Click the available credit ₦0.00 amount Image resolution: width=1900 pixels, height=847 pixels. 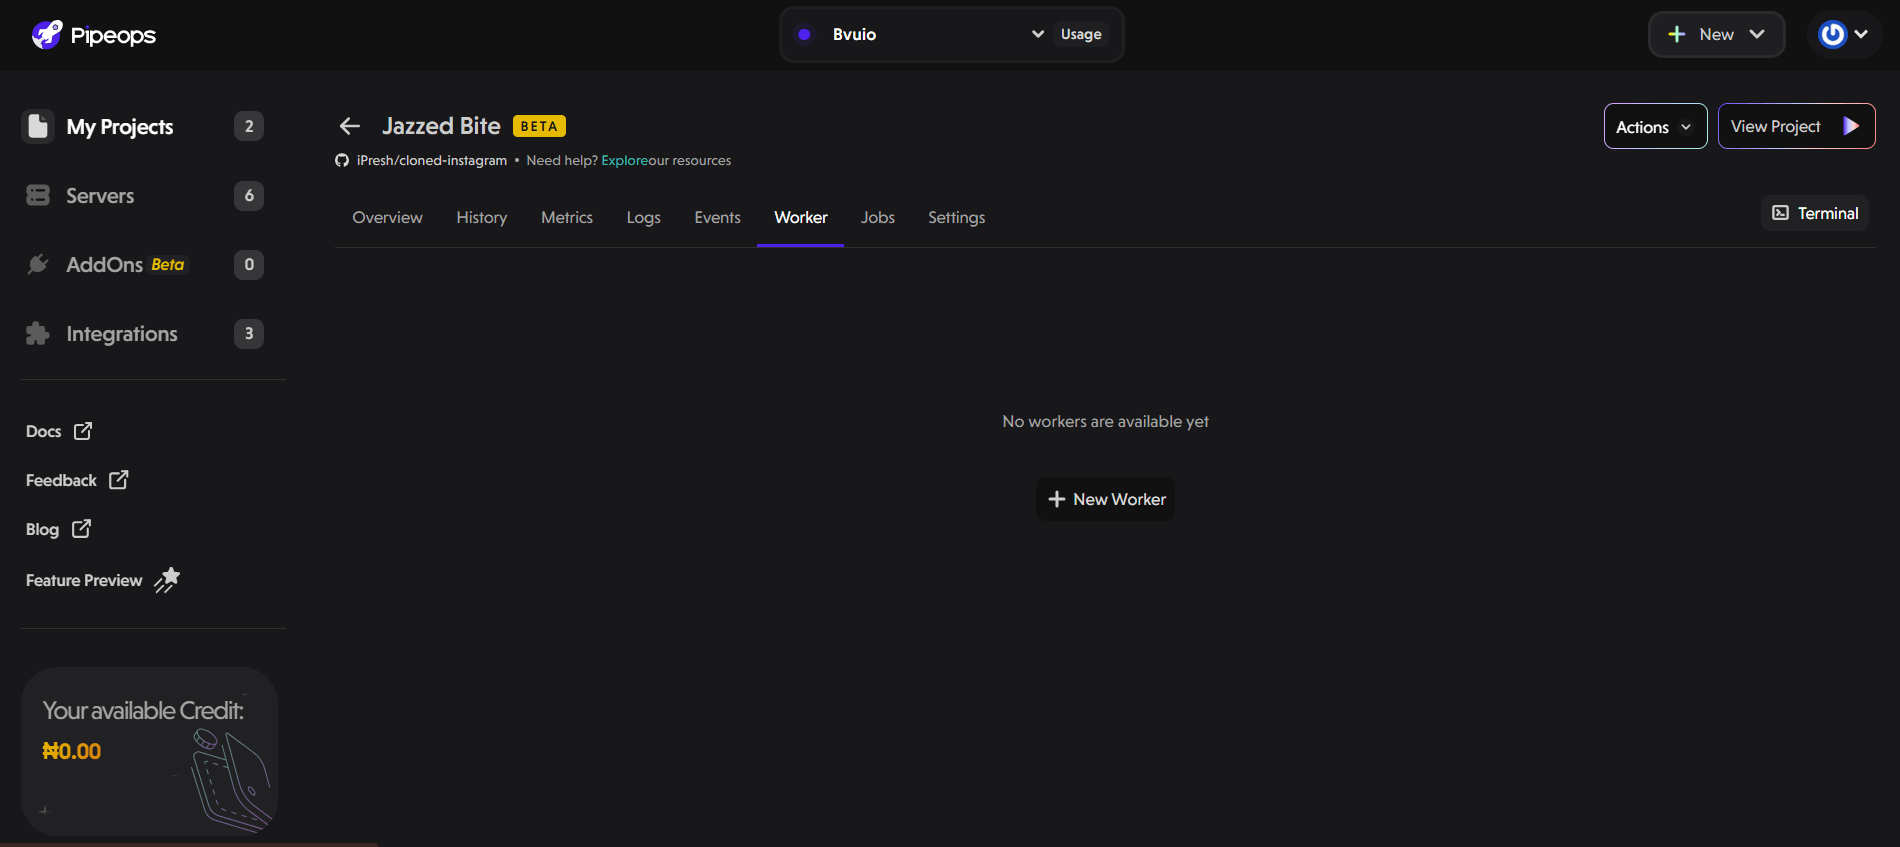(72, 751)
